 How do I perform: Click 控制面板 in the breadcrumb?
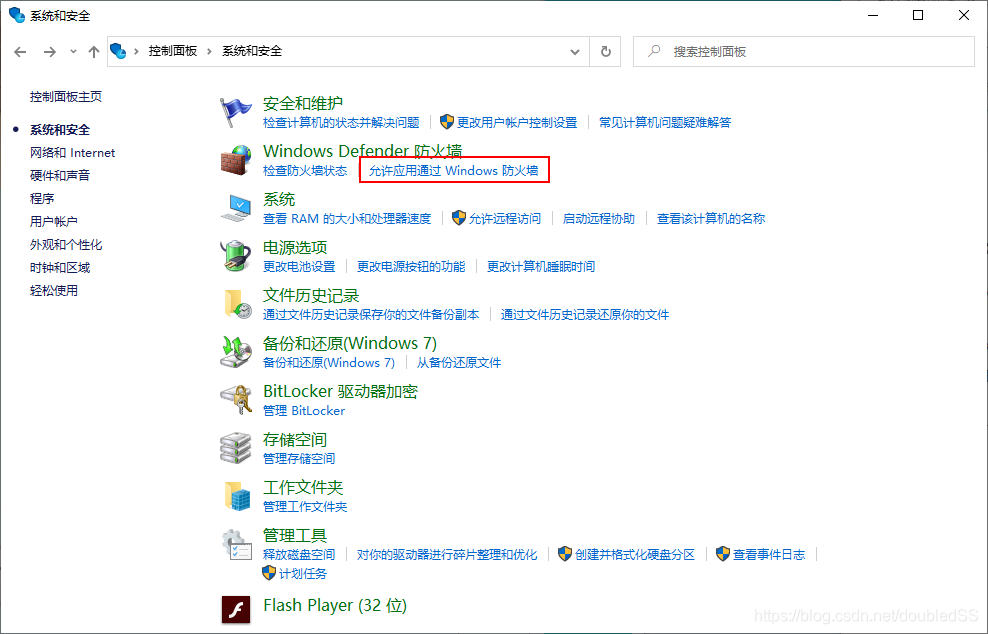[x=173, y=51]
